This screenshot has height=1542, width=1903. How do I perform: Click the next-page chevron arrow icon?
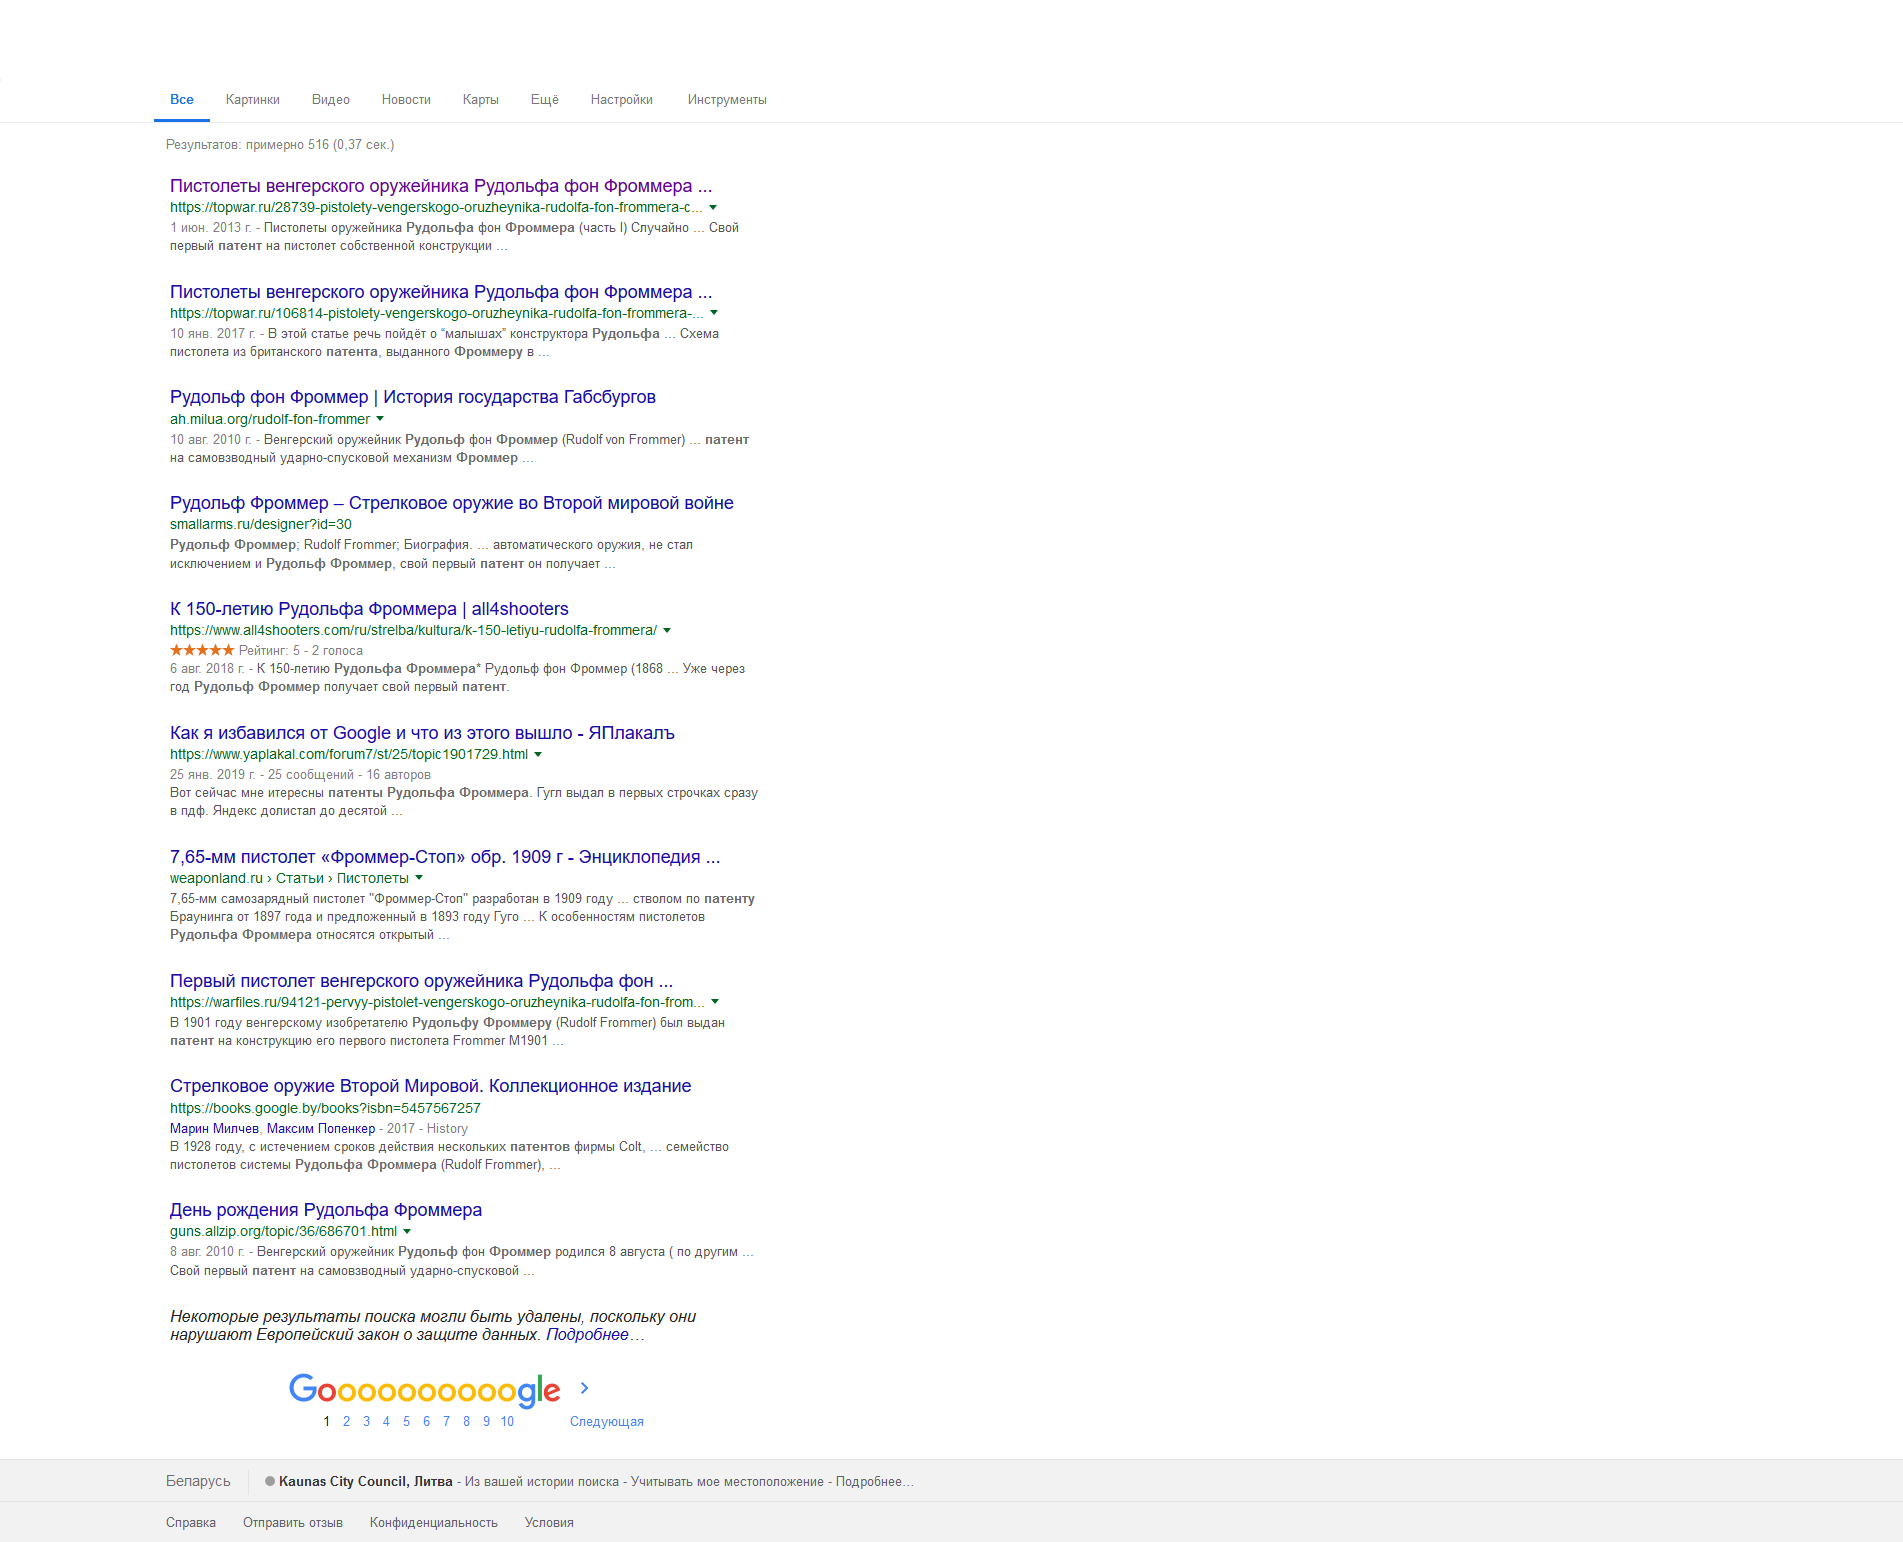[x=585, y=1388]
